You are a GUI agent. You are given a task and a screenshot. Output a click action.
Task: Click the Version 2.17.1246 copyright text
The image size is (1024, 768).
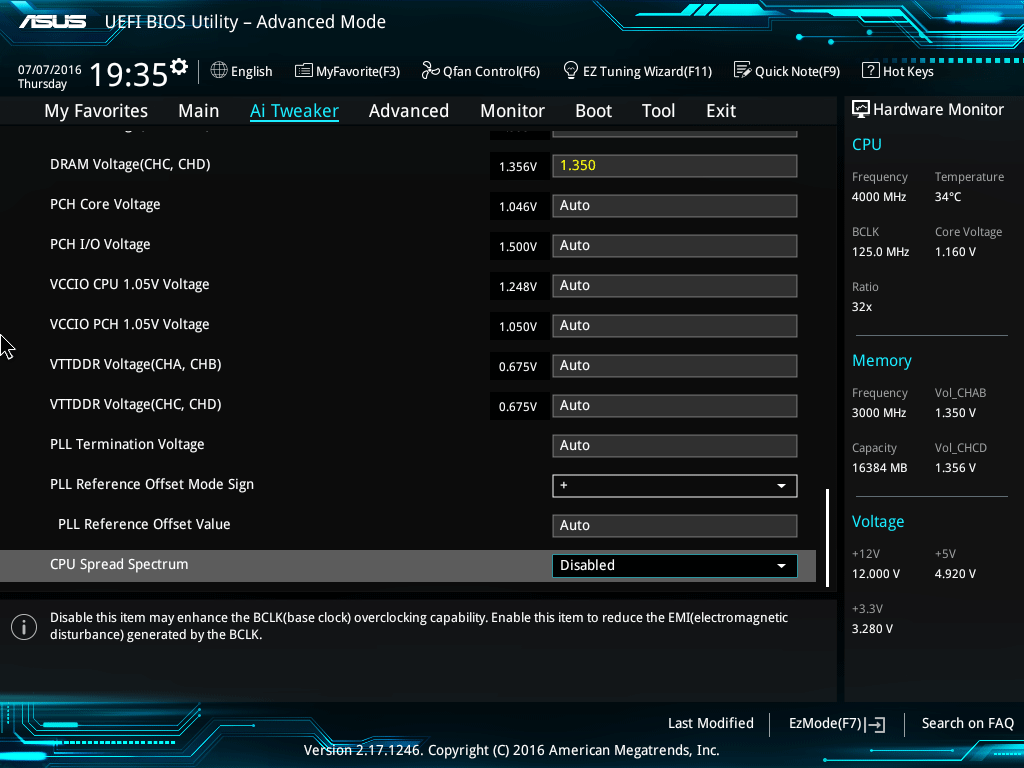511,750
